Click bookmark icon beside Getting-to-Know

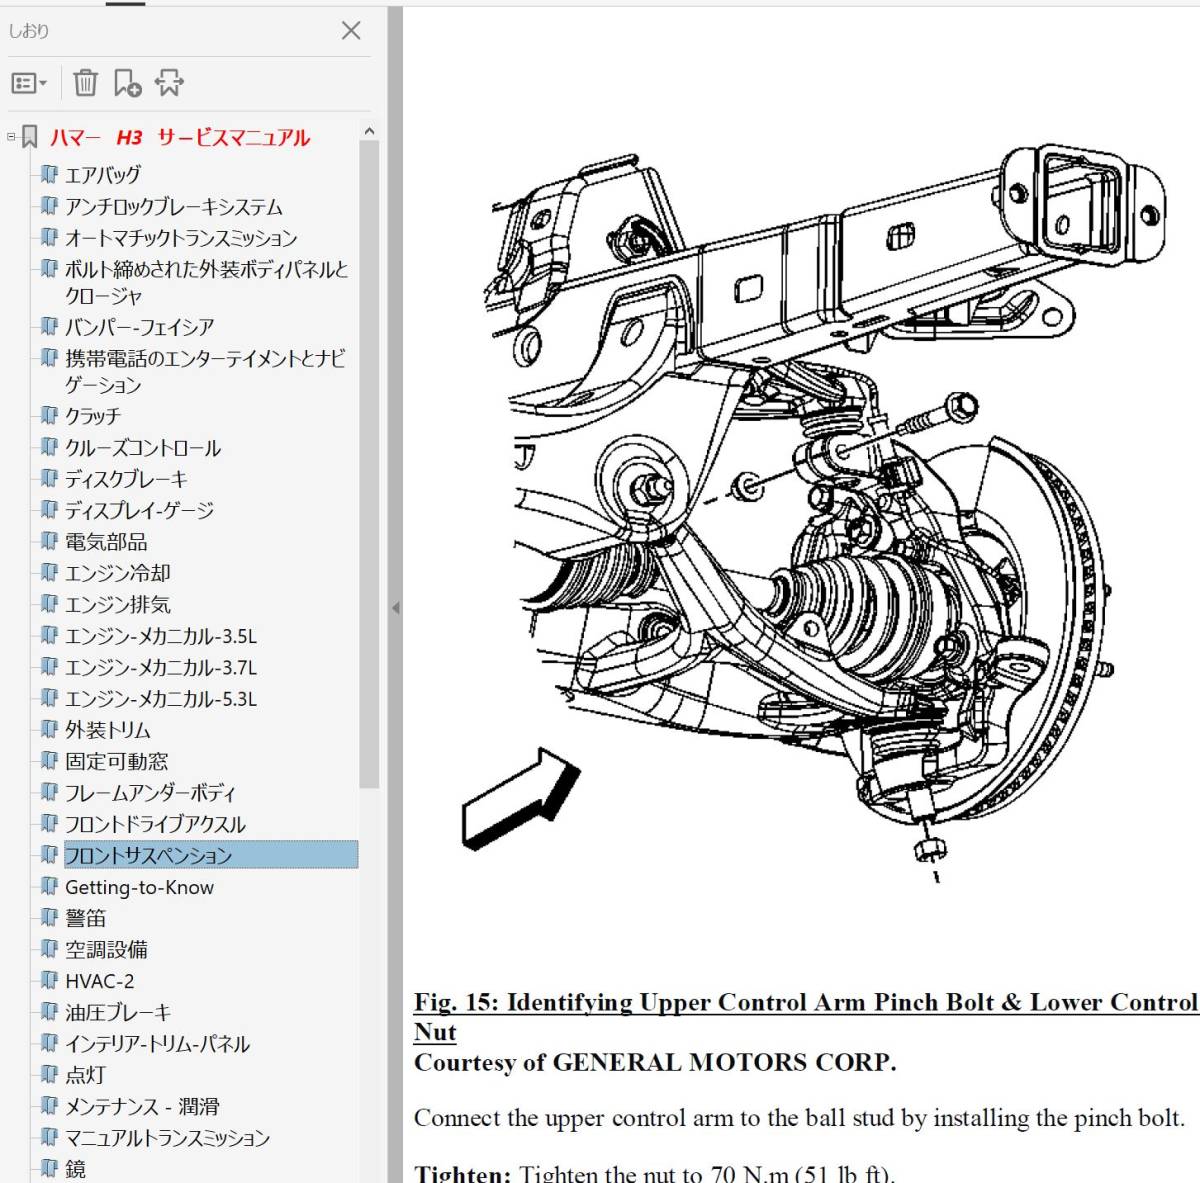click(x=49, y=886)
